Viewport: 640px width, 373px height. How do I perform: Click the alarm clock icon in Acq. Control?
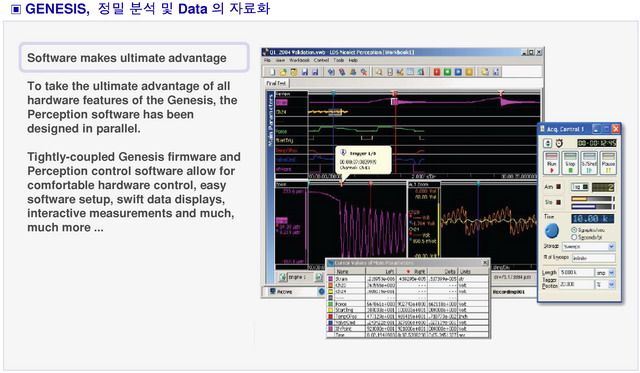(x=559, y=143)
